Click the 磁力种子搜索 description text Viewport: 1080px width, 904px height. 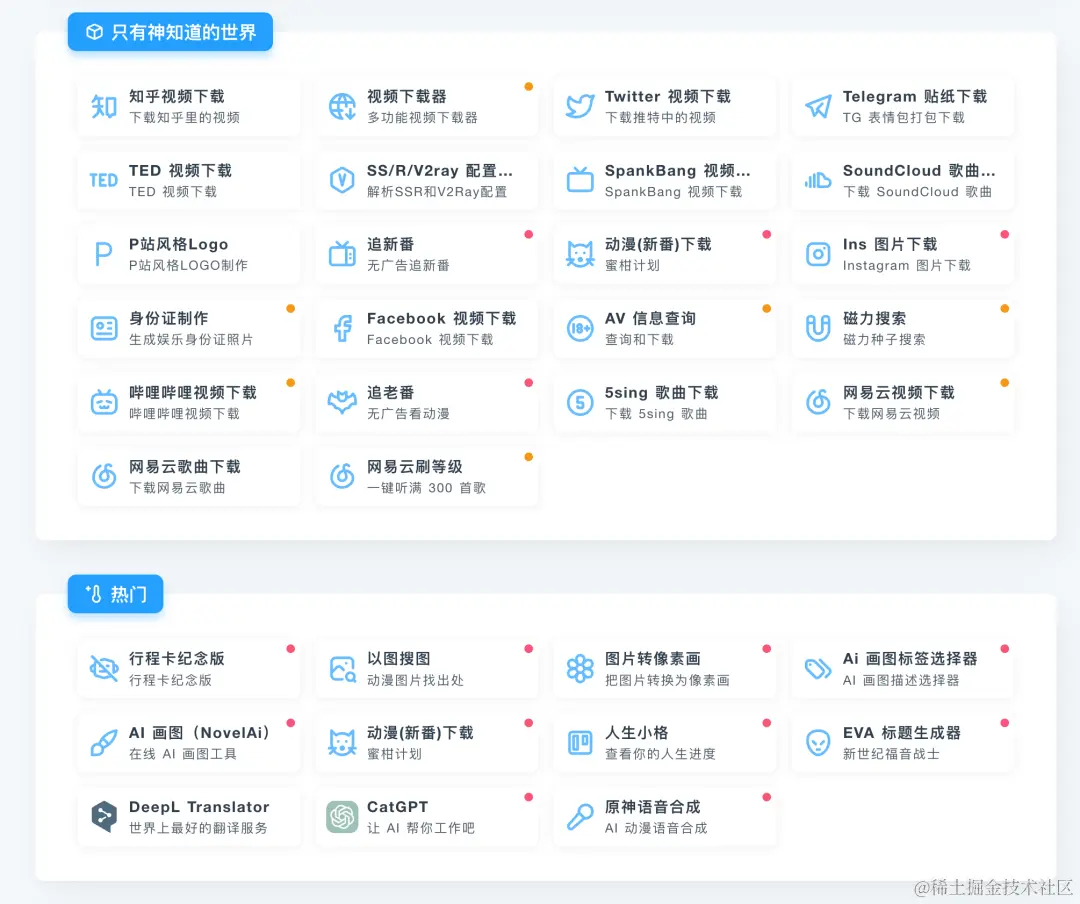click(x=884, y=340)
